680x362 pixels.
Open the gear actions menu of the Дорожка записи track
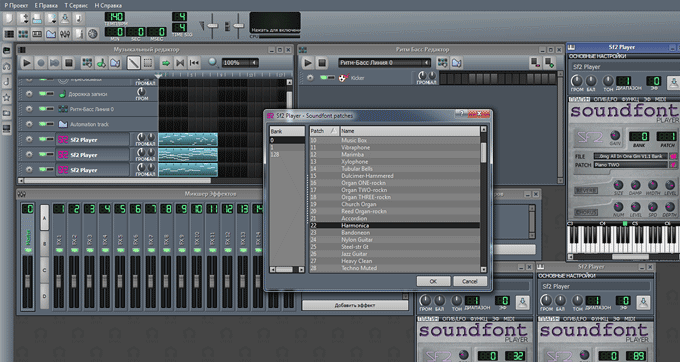[x=29, y=94]
